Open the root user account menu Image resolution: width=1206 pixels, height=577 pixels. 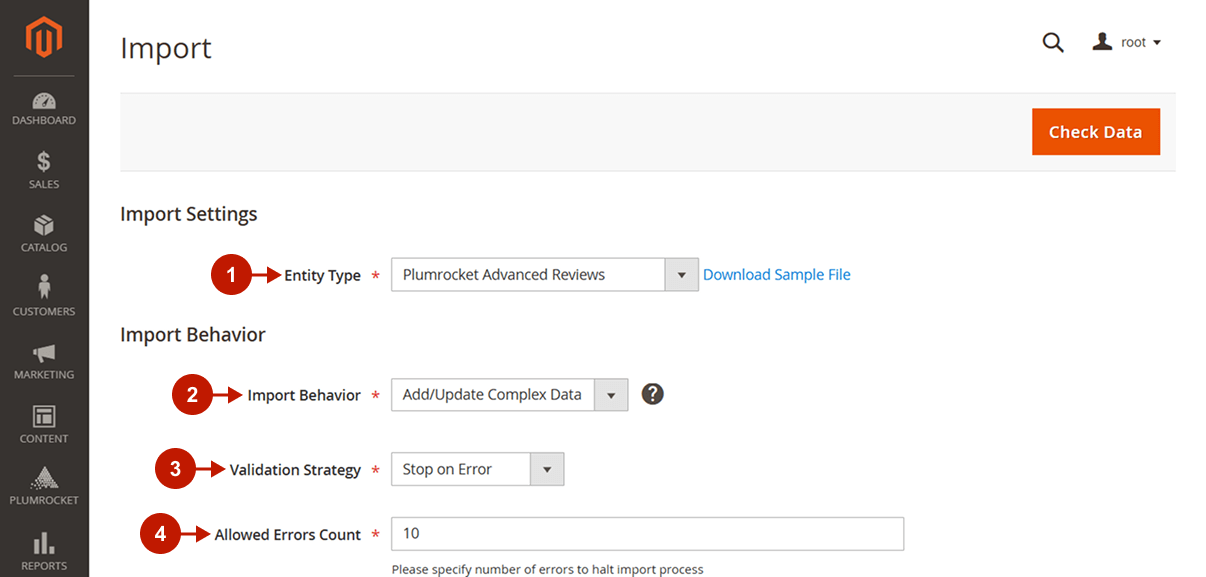pos(1127,43)
